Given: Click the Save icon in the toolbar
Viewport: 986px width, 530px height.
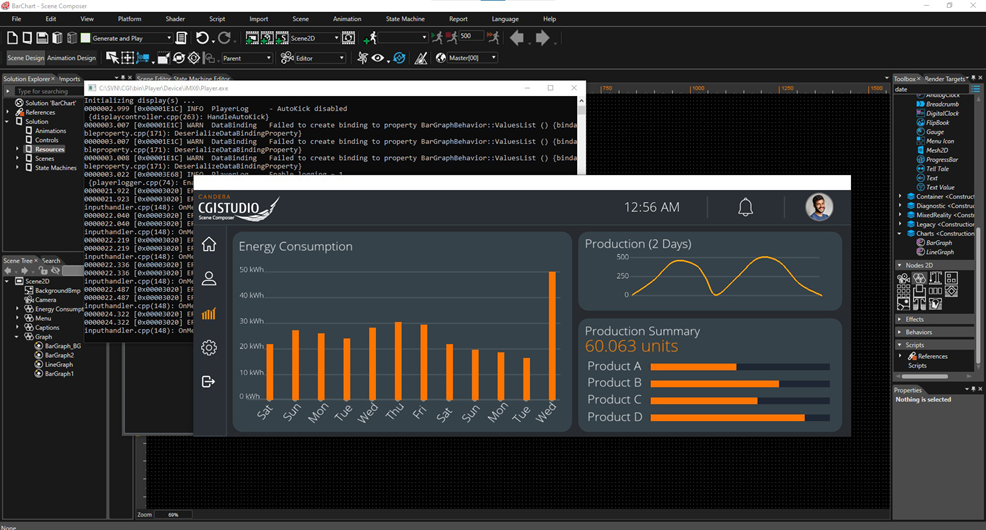Looking at the screenshot, I should 43,38.
